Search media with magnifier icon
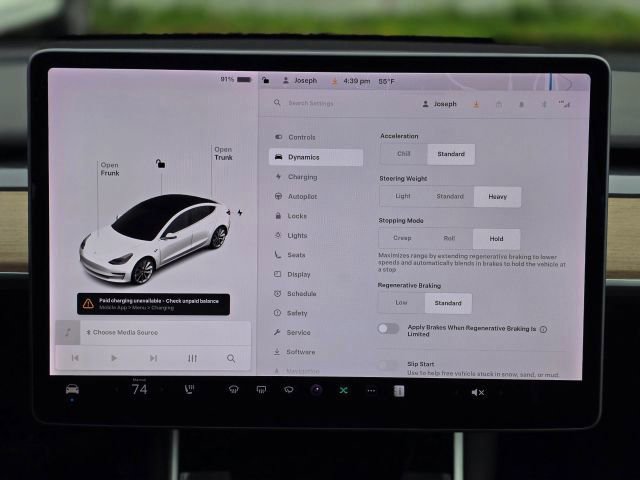Screen dimensions: 640x480 click(x=231, y=358)
